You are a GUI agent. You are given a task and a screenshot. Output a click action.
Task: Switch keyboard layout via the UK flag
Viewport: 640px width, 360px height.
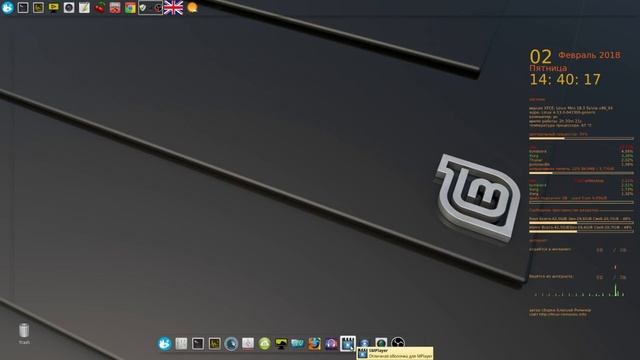click(x=173, y=7)
